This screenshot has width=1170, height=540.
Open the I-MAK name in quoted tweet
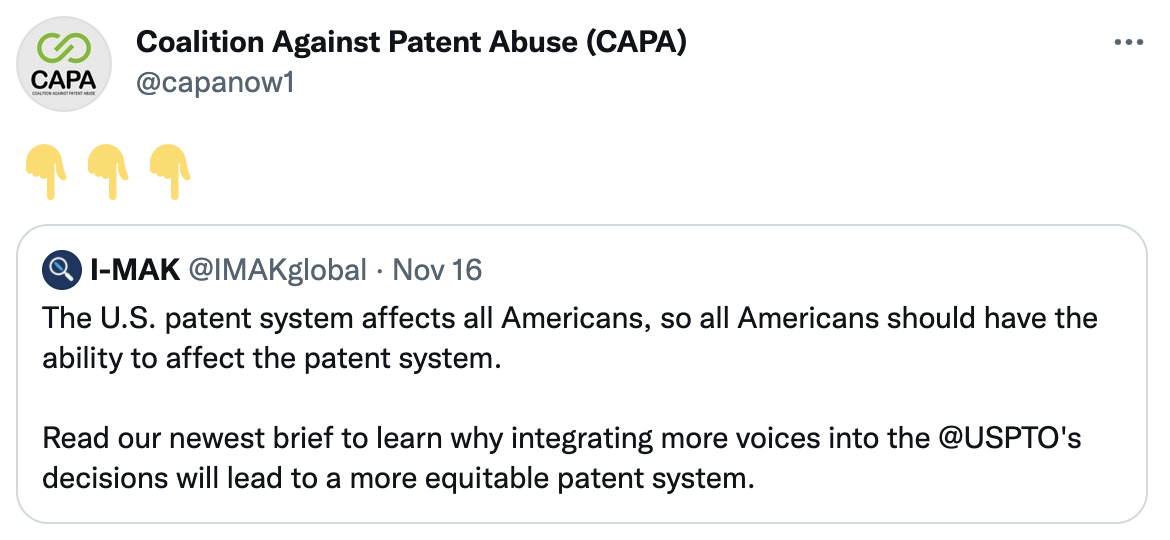click(135, 269)
